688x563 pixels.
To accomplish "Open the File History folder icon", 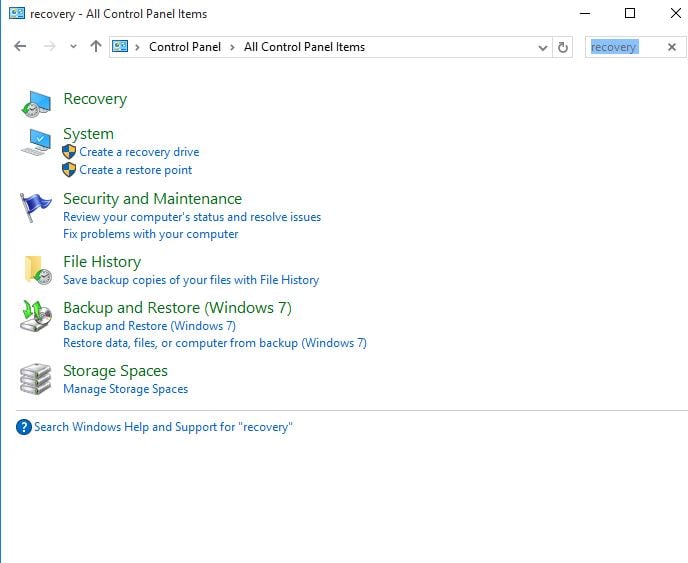I will [x=38, y=270].
